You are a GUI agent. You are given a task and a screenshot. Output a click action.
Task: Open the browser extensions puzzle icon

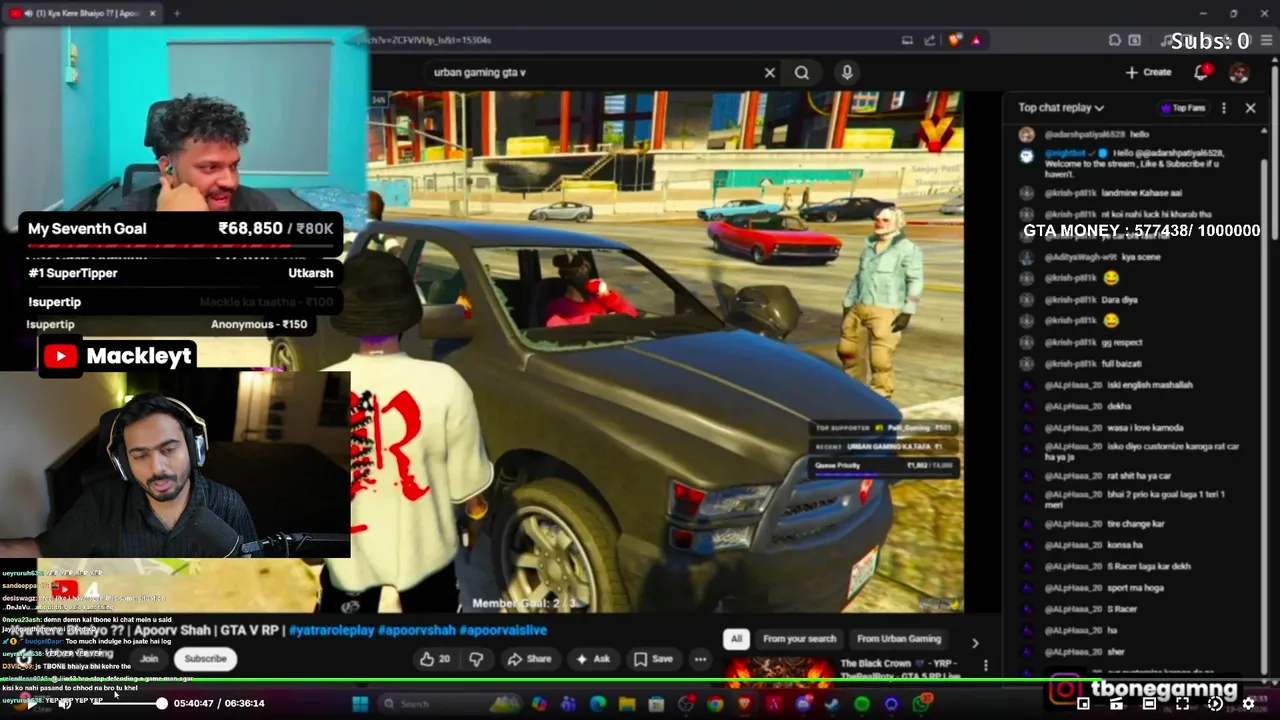[x=1114, y=40]
